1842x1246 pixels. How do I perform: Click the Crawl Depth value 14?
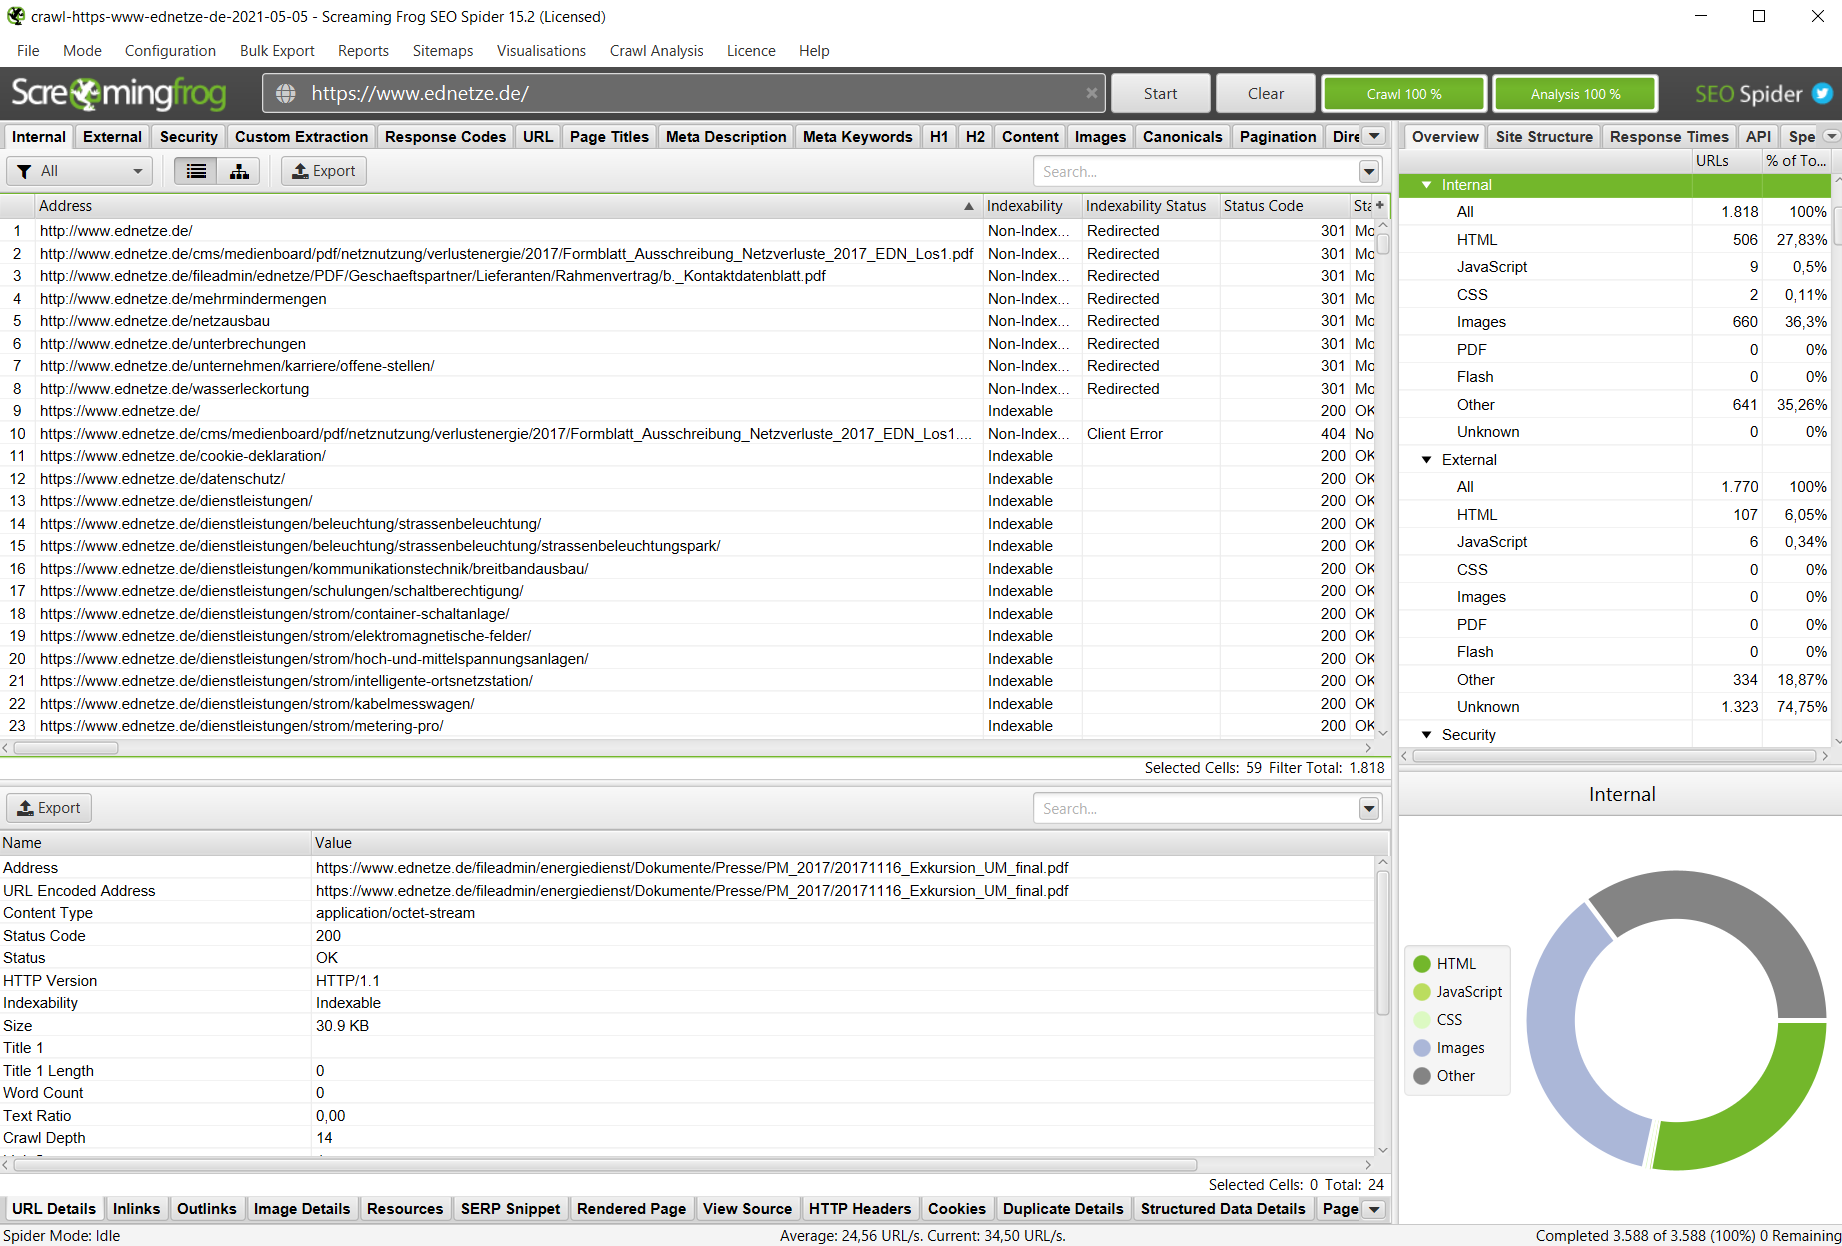pos(324,1138)
